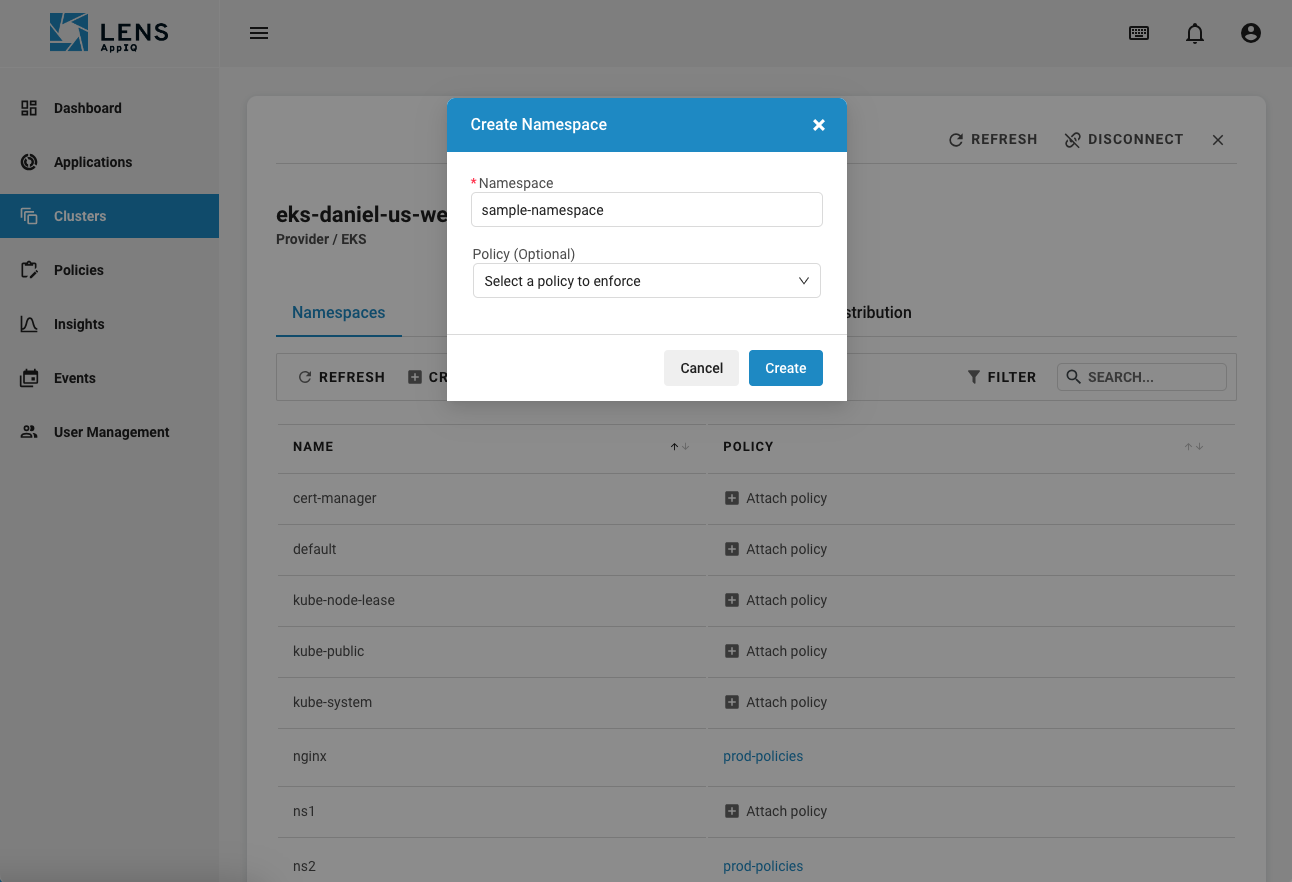The height and width of the screenshot is (882, 1292).
Task: Open the Filter option
Action: point(1001,377)
